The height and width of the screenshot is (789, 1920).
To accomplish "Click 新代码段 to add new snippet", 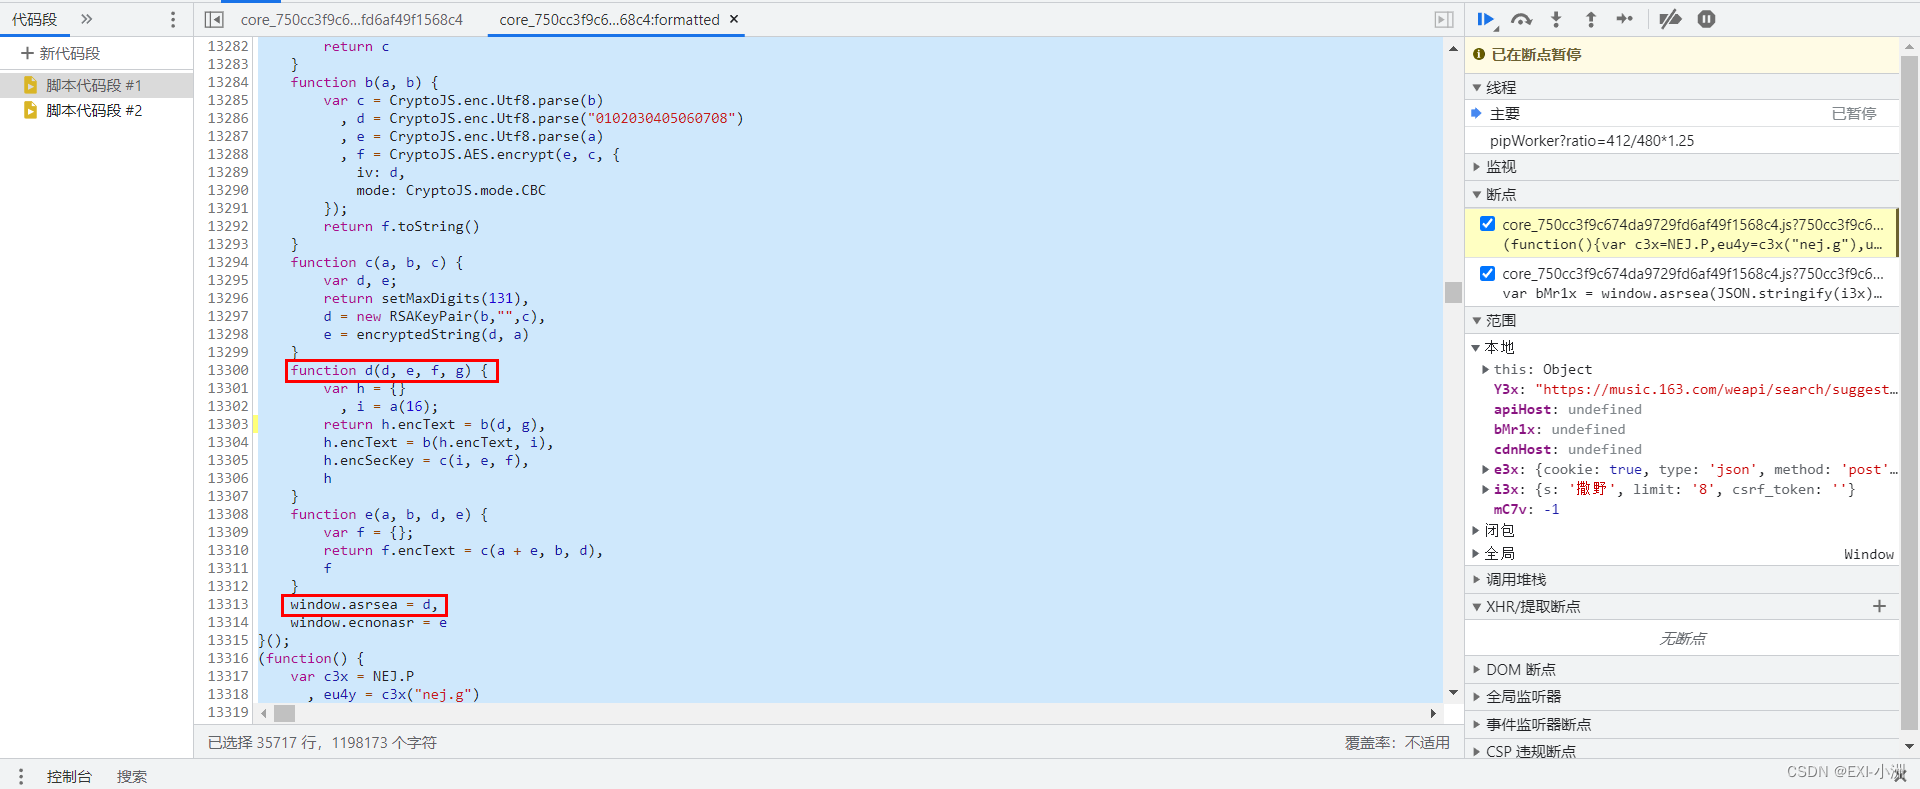I will [60, 53].
